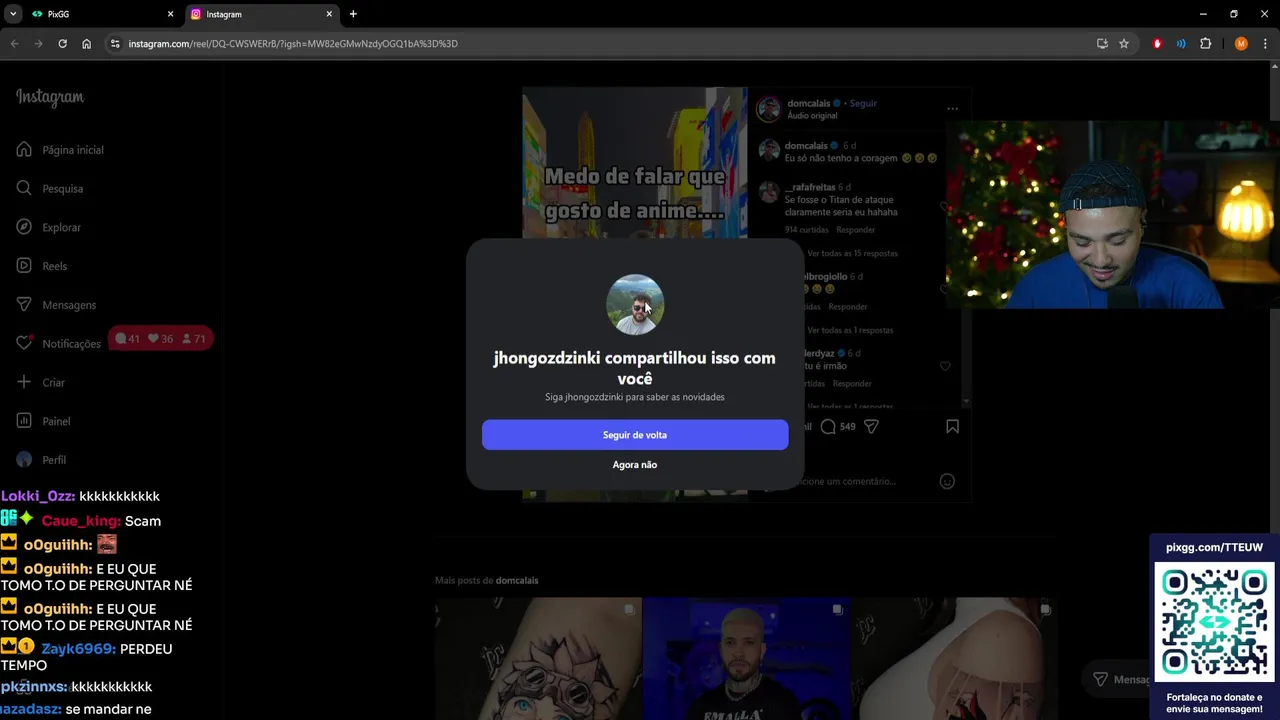
Task: Click the notifications count badge
Action: click(x=160, y=339)
